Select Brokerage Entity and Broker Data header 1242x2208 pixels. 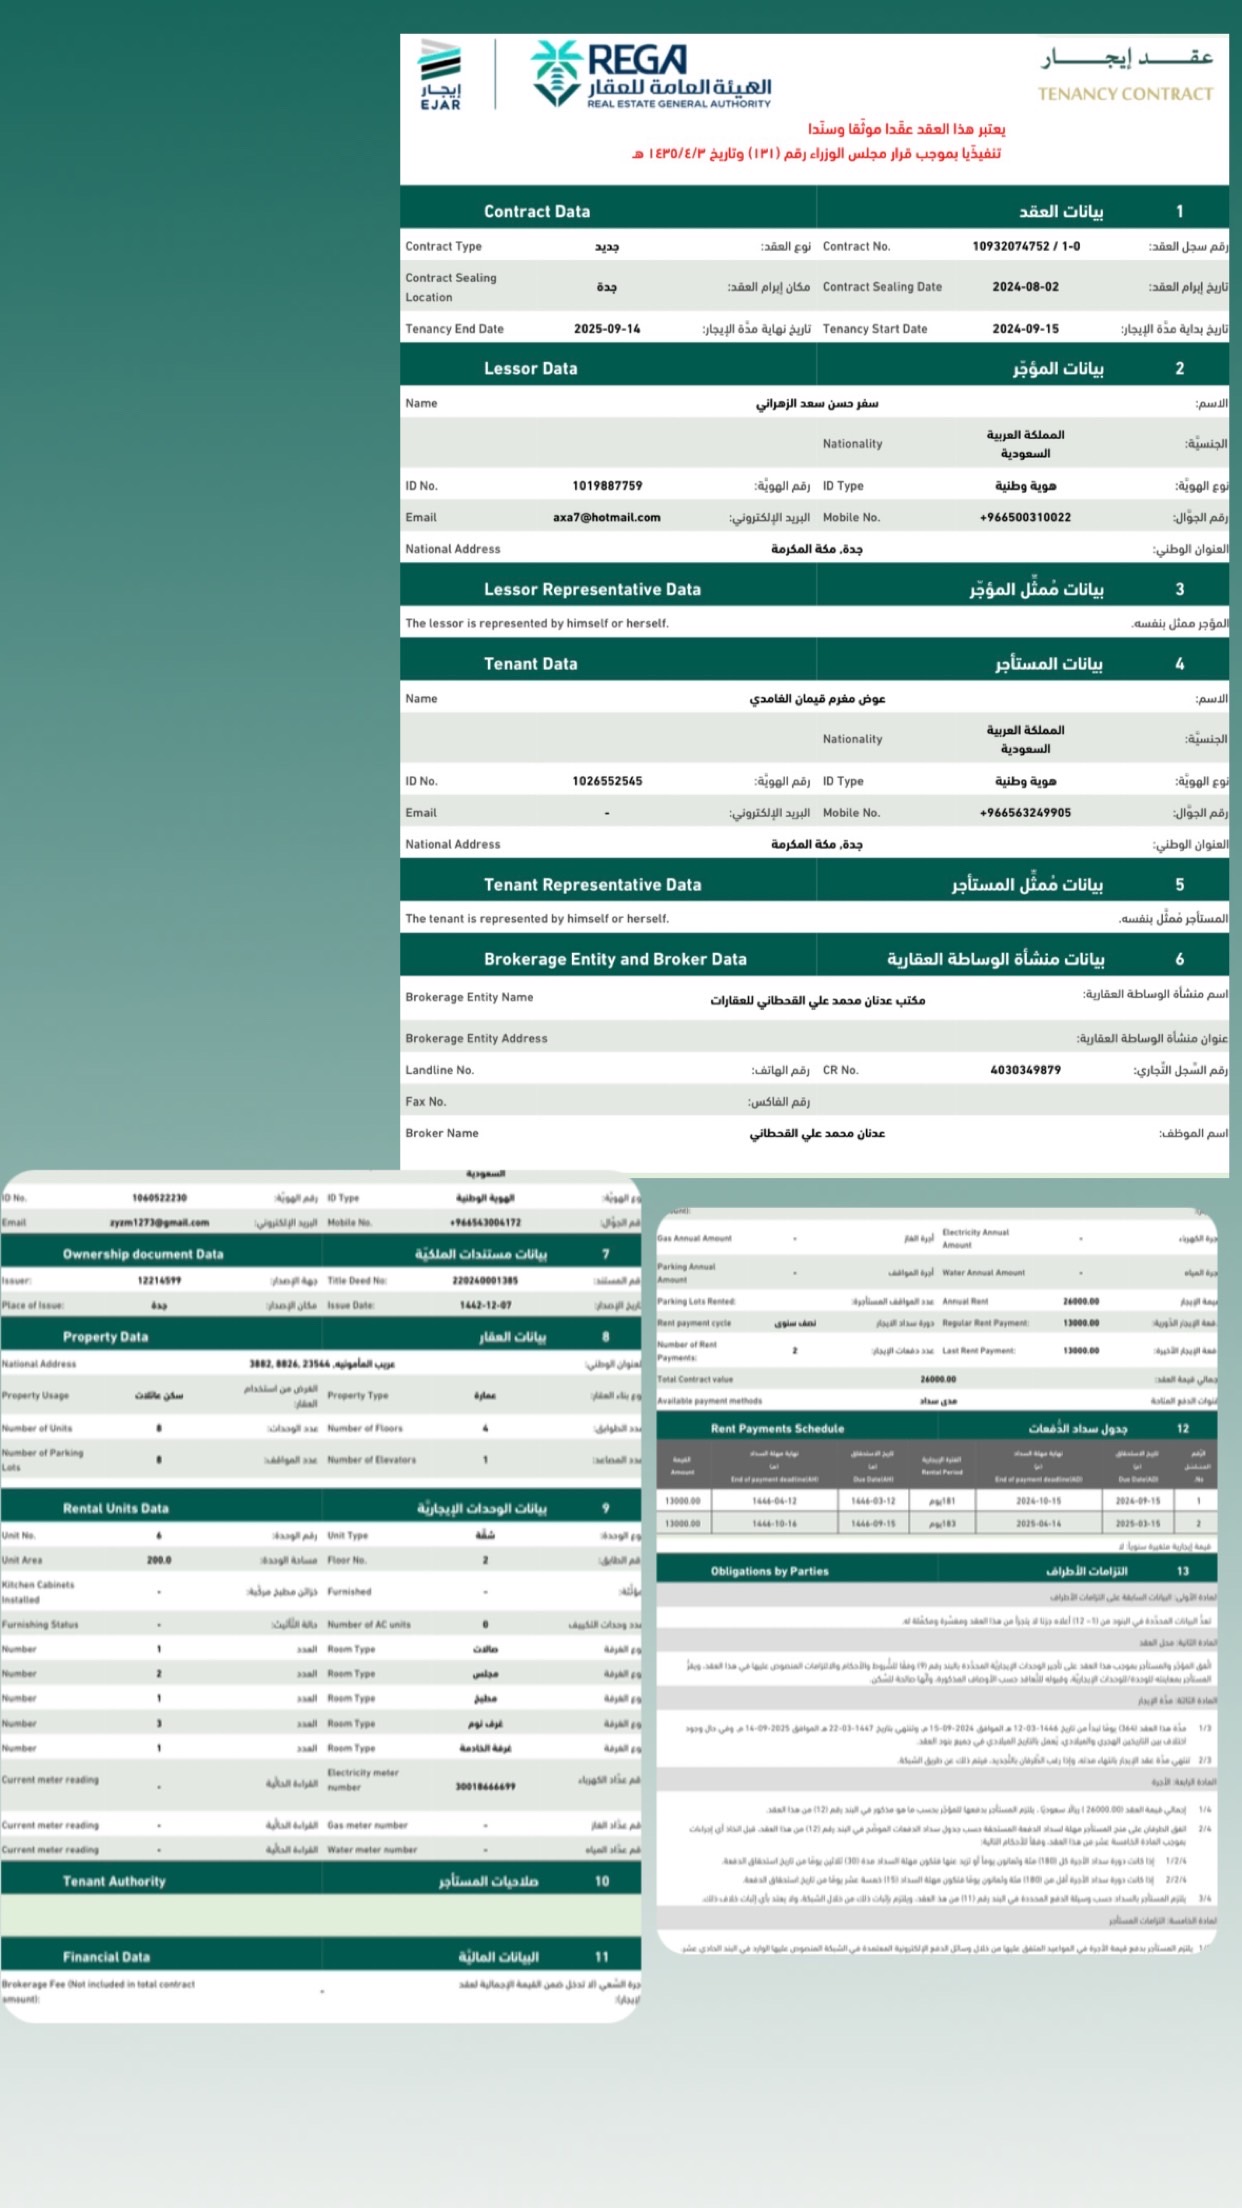coord(615,959)
